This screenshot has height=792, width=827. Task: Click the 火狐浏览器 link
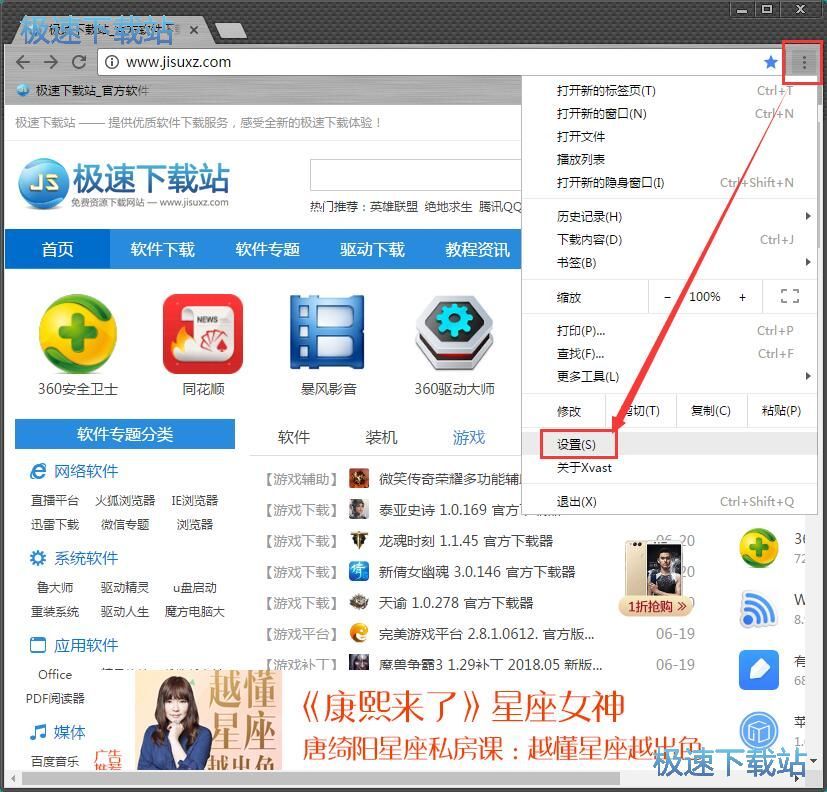(x=125, y=500)
